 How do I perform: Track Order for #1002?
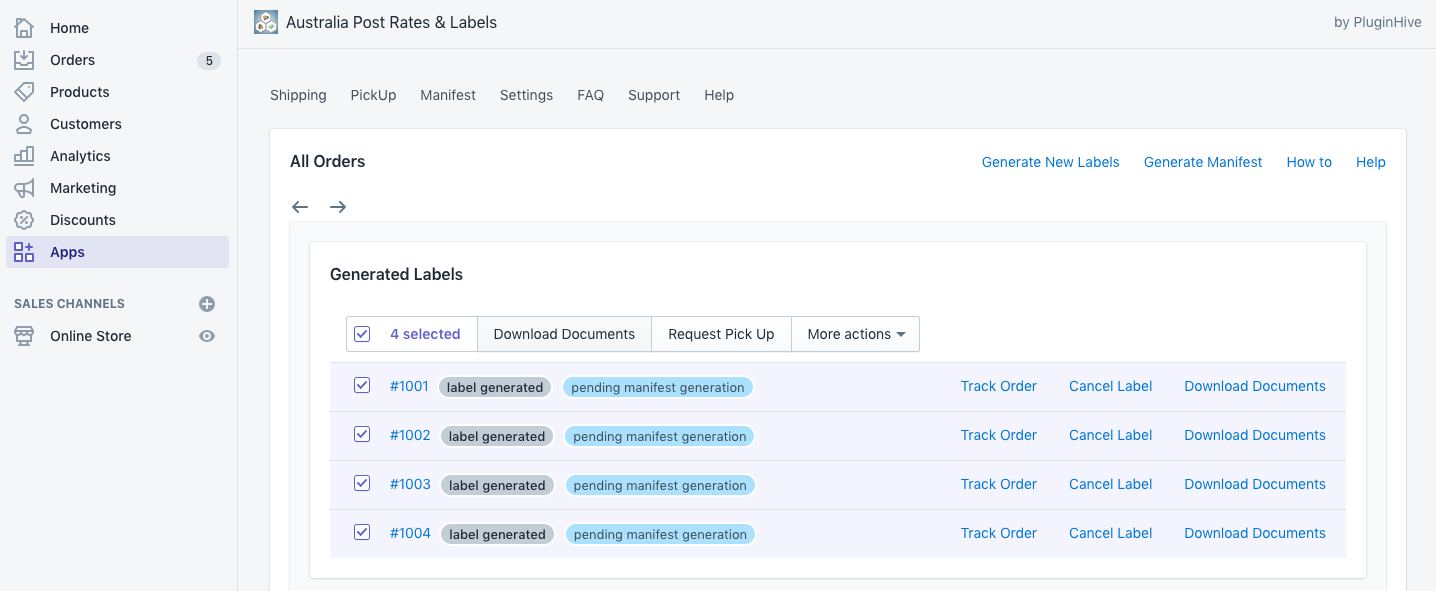[x=998, y=435]
